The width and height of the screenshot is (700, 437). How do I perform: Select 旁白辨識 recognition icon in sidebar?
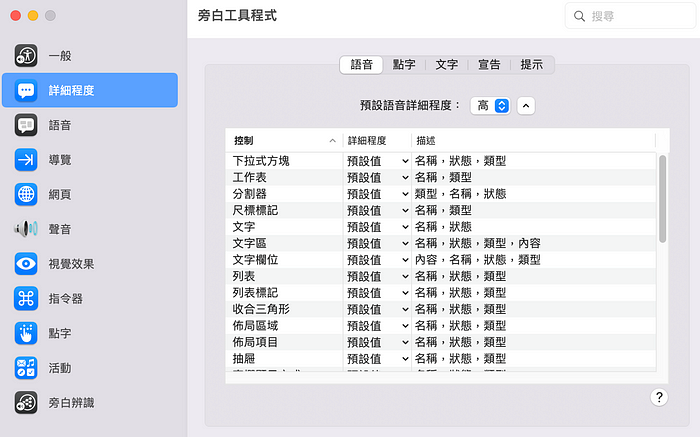pos(26,402)
